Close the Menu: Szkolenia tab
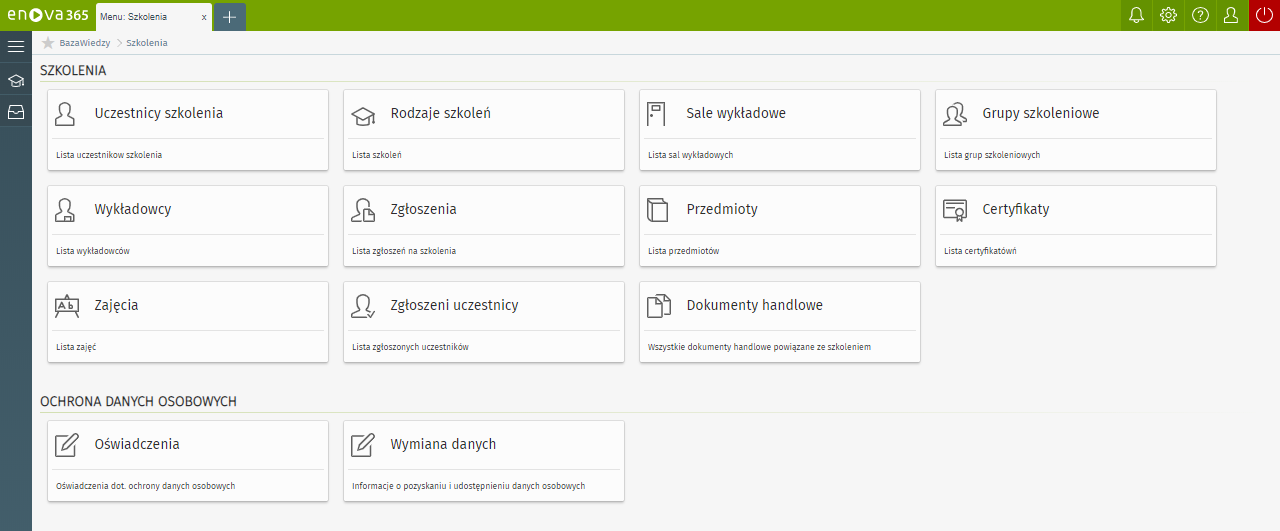 point(204,17)
